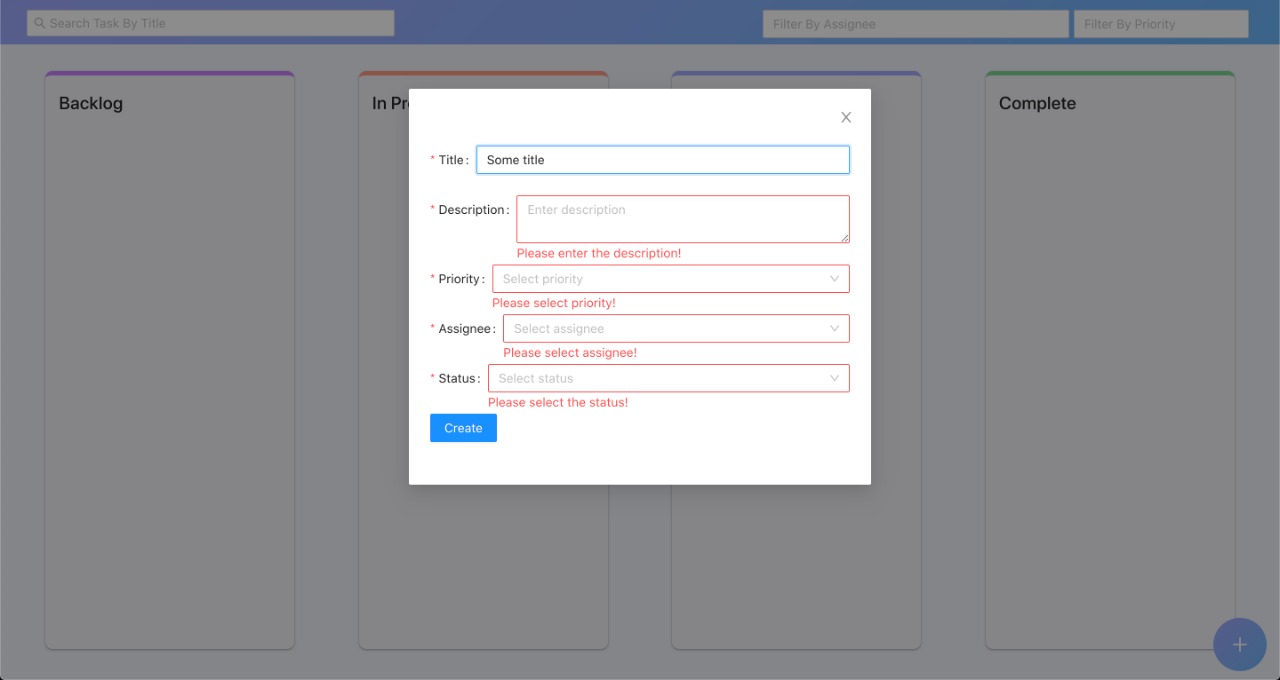Expand the Priority selection dropdown
Viewport: 1280px width, 680px height.
click(x=670, y=279)
